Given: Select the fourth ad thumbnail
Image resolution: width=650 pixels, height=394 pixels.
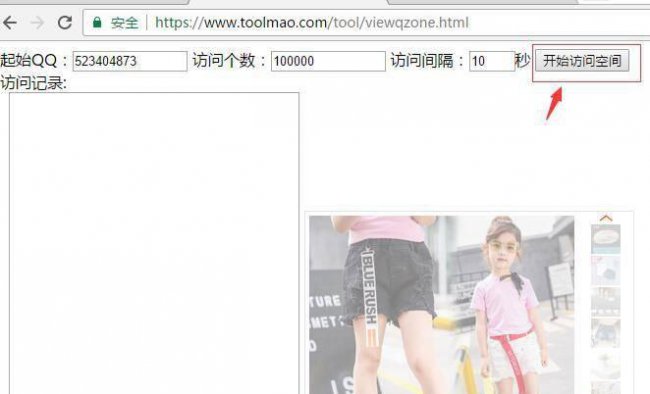Looking at the screenshot, I should pyautogui.click(x=606, y=333).
